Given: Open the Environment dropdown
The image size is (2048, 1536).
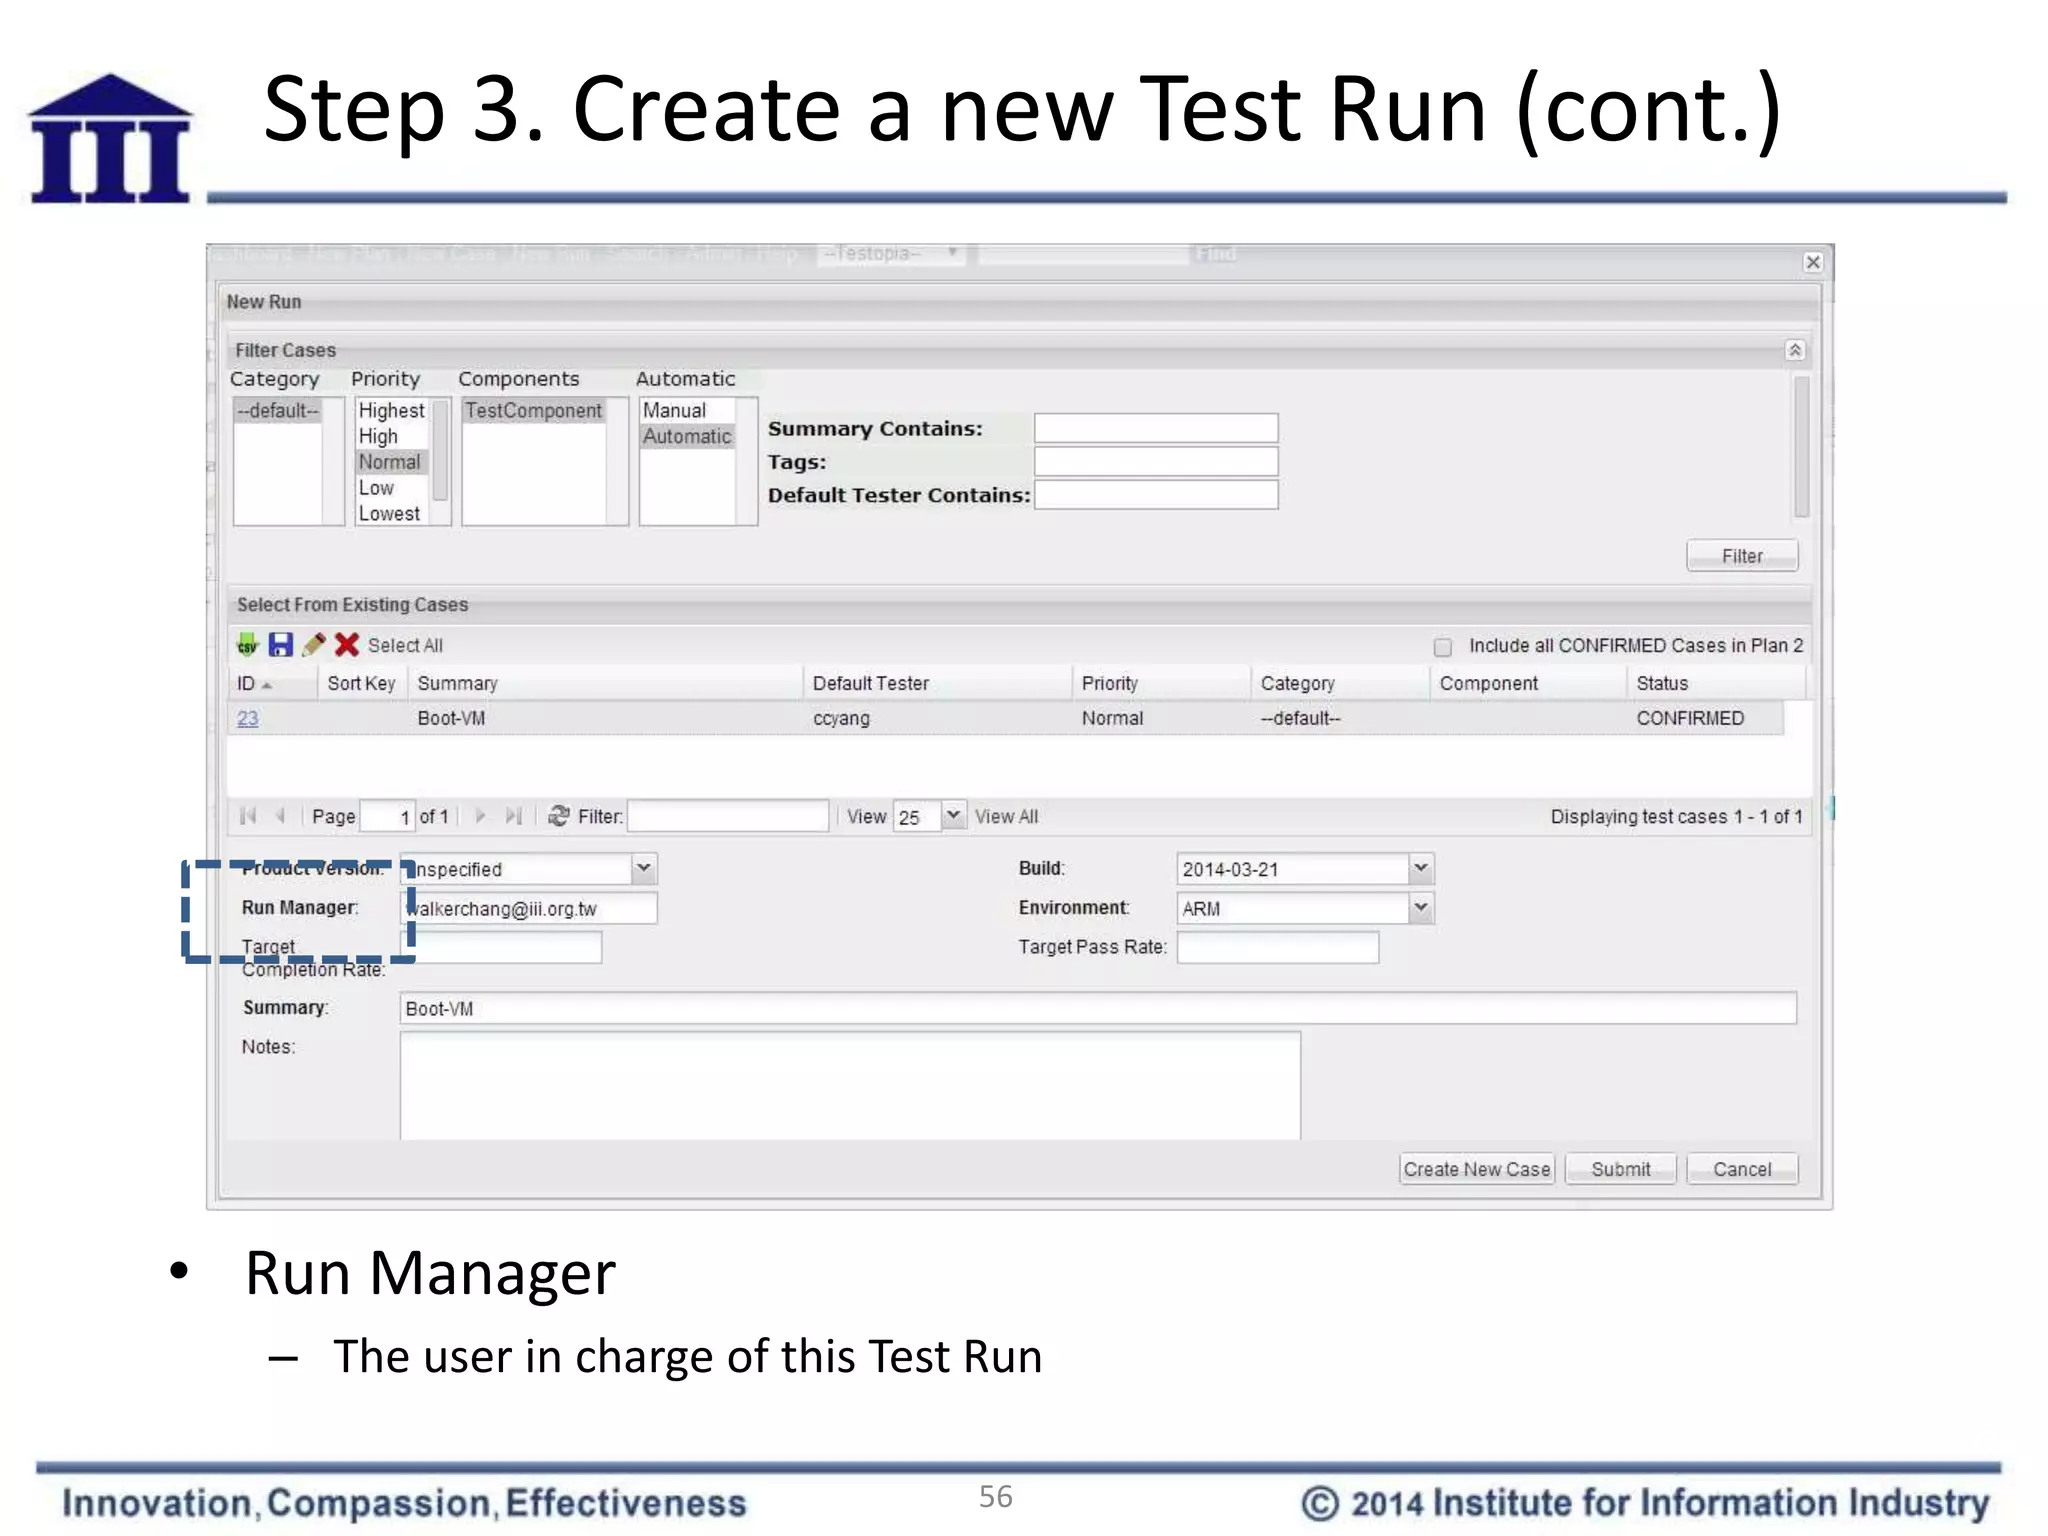Looking at the screenshot, I should click(1421, 907).
